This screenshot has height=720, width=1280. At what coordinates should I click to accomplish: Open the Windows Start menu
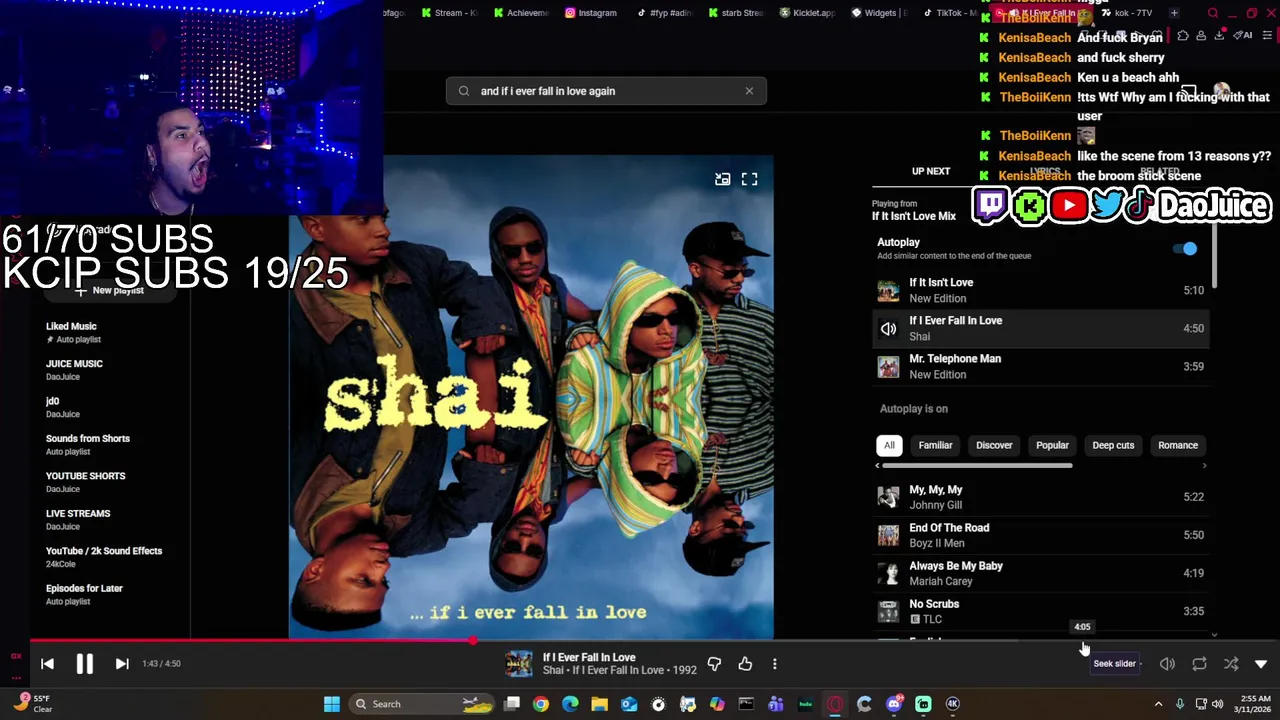332,704
